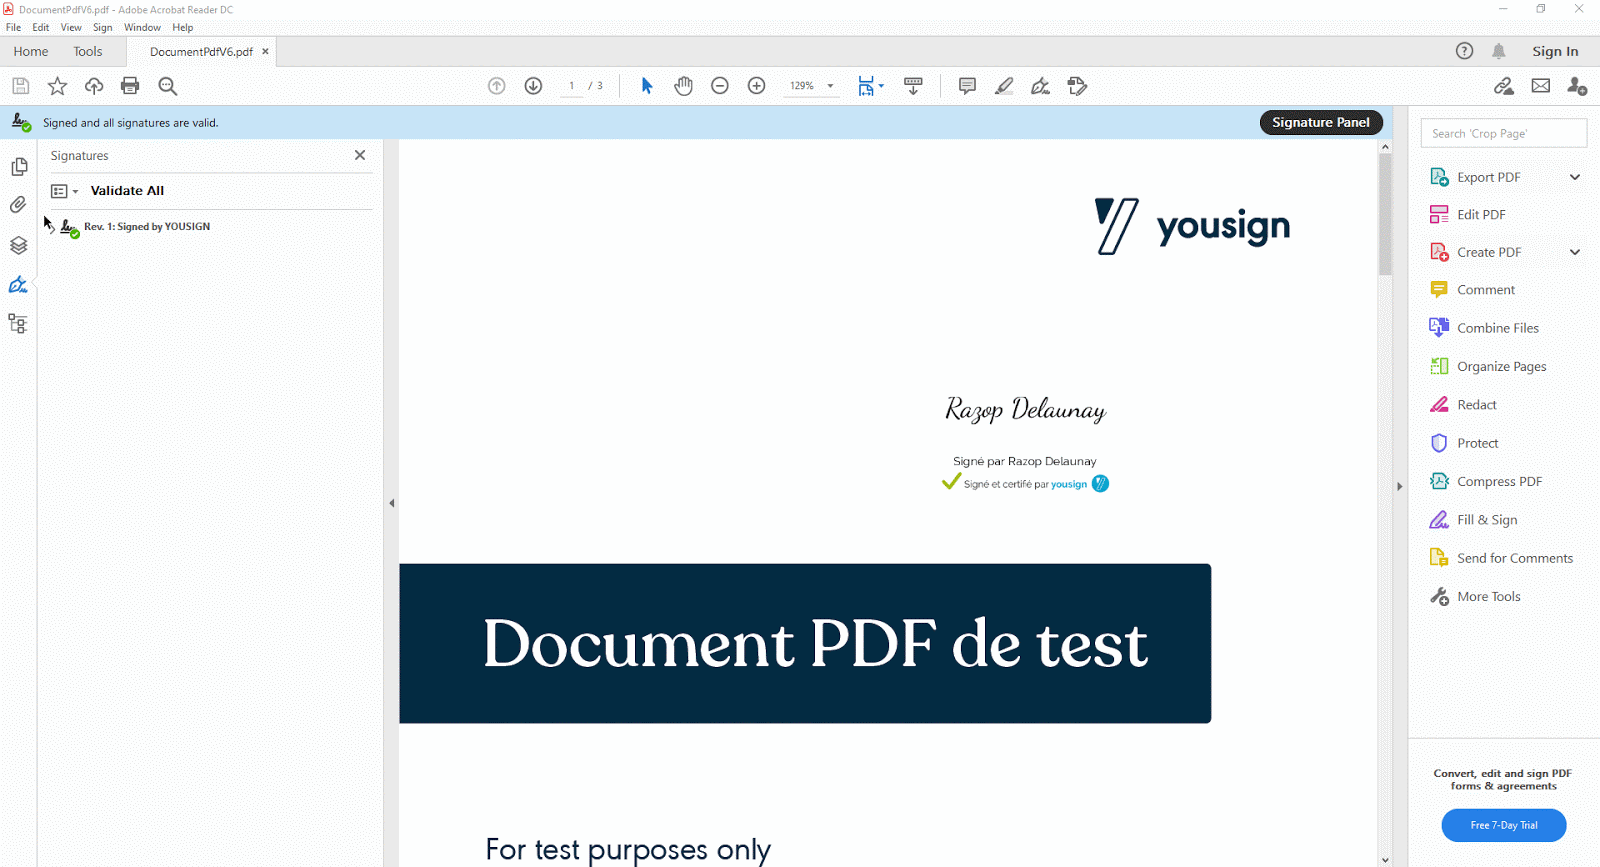Enable scrolling read mode icon
Image resolution: width=1600 pixels, height=867 pixels.
(913, 86)
